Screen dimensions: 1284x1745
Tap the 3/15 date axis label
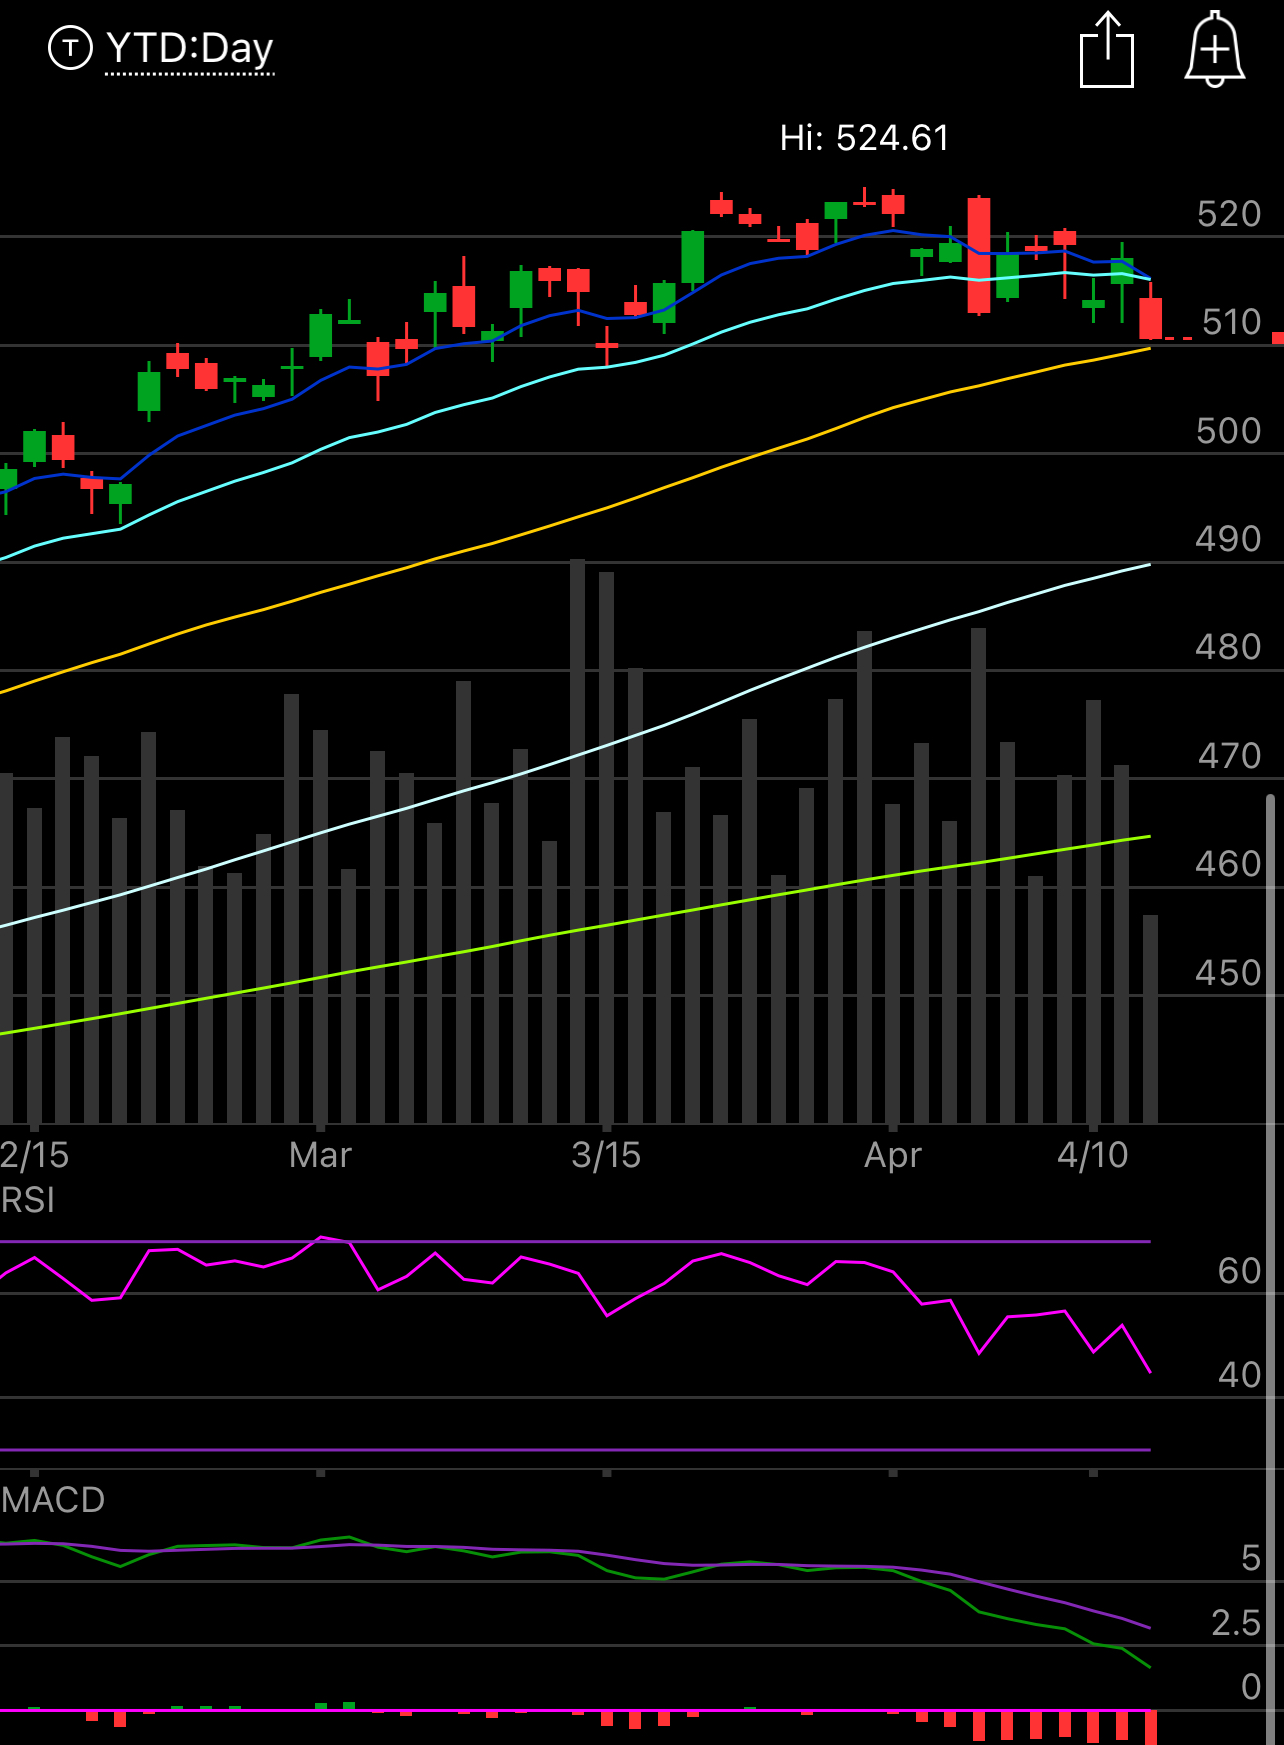point(606,1155)
